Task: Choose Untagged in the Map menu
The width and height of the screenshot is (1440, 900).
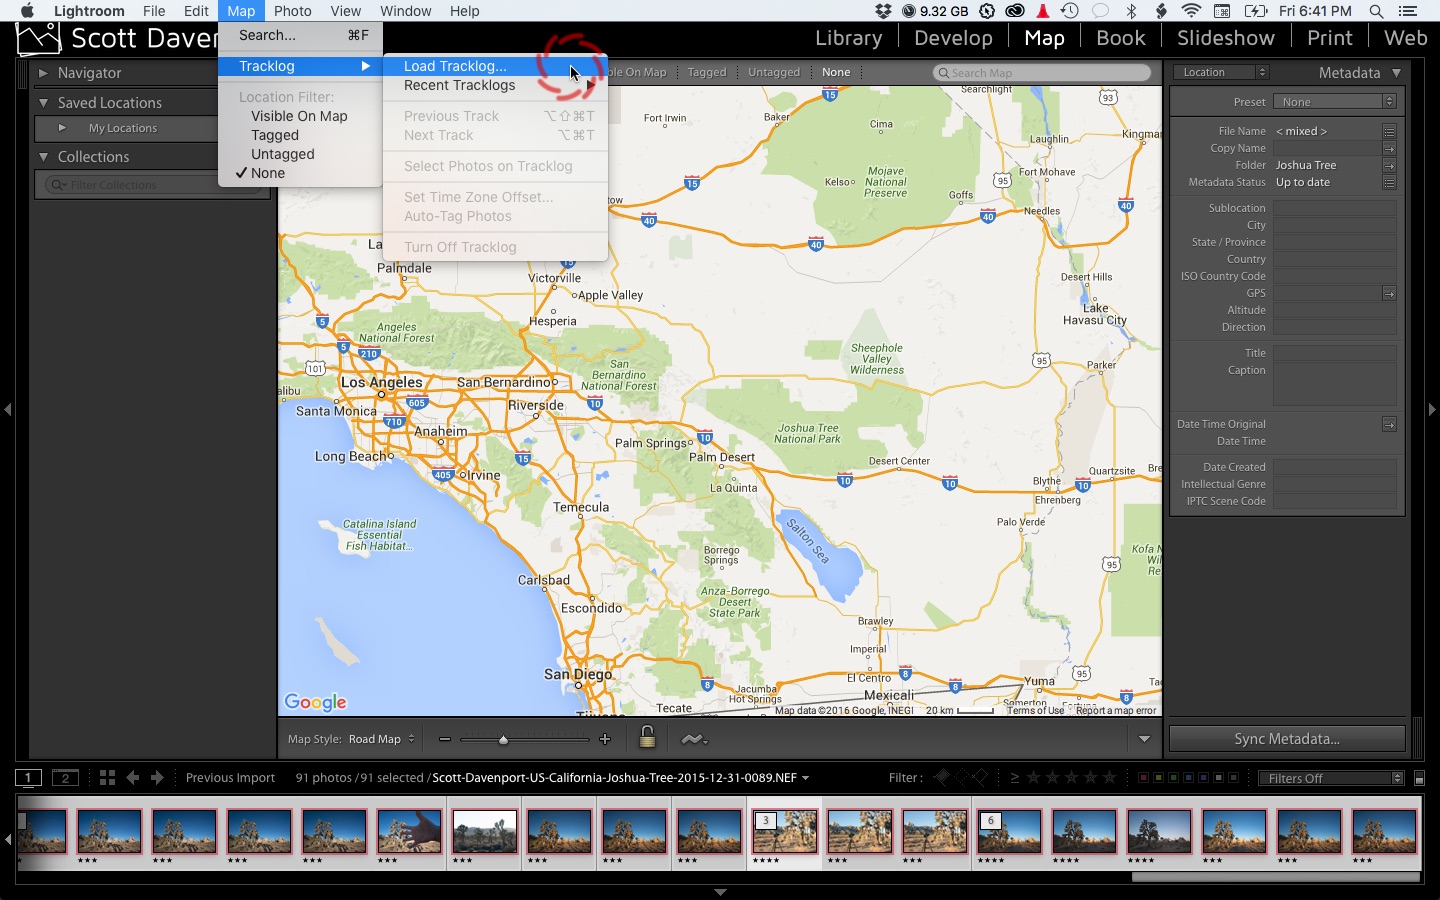Action: click(x=283, y=154)
